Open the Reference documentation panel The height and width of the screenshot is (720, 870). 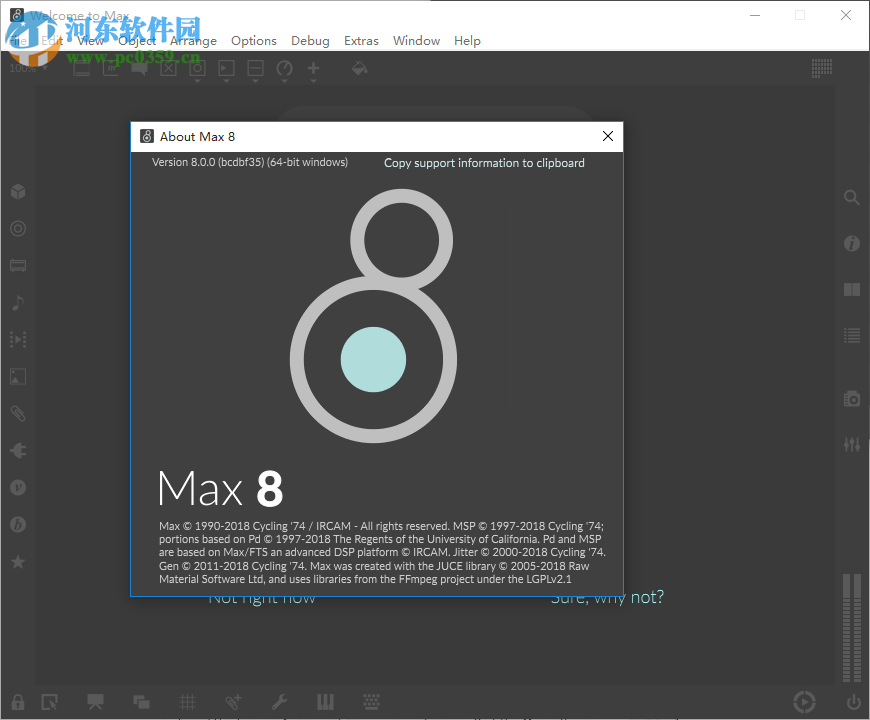851,290
